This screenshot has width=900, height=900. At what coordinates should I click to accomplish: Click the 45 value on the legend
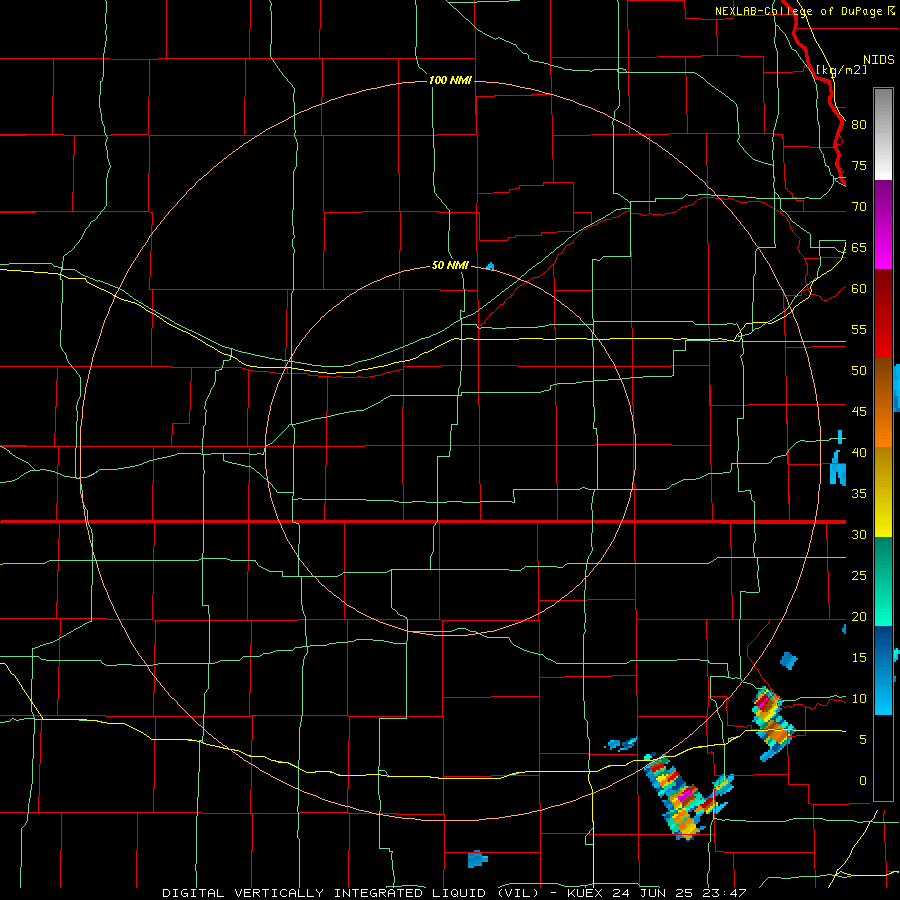click(x=859, y=412)
